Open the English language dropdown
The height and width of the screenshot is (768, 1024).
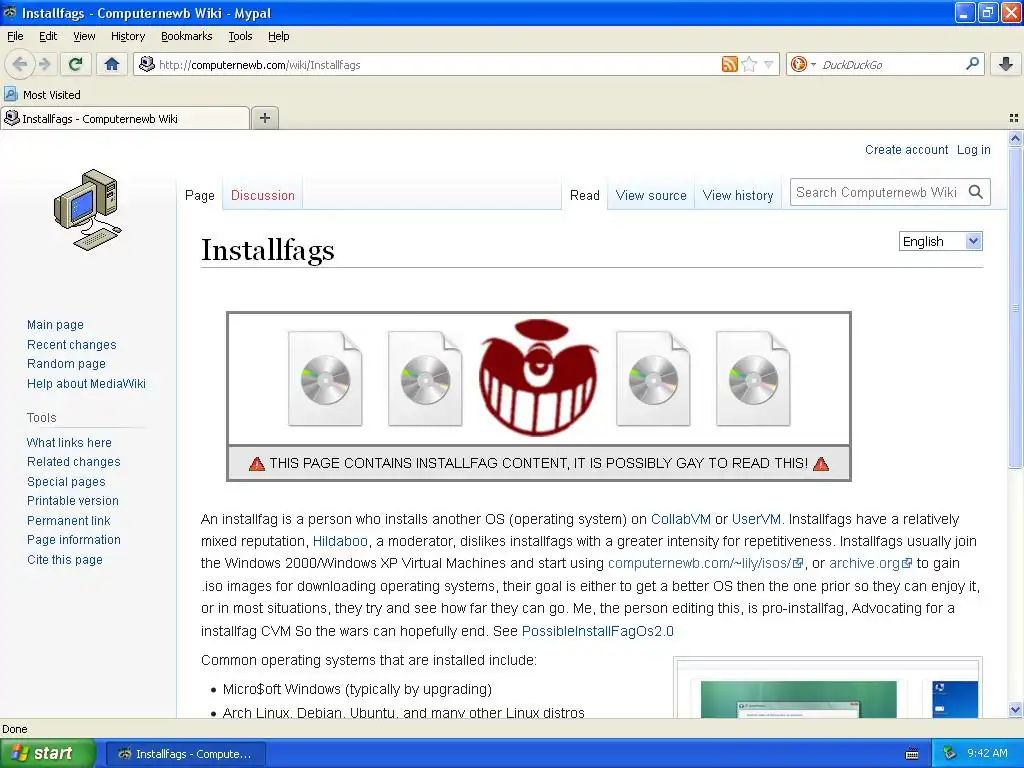[x=940, y=242]
